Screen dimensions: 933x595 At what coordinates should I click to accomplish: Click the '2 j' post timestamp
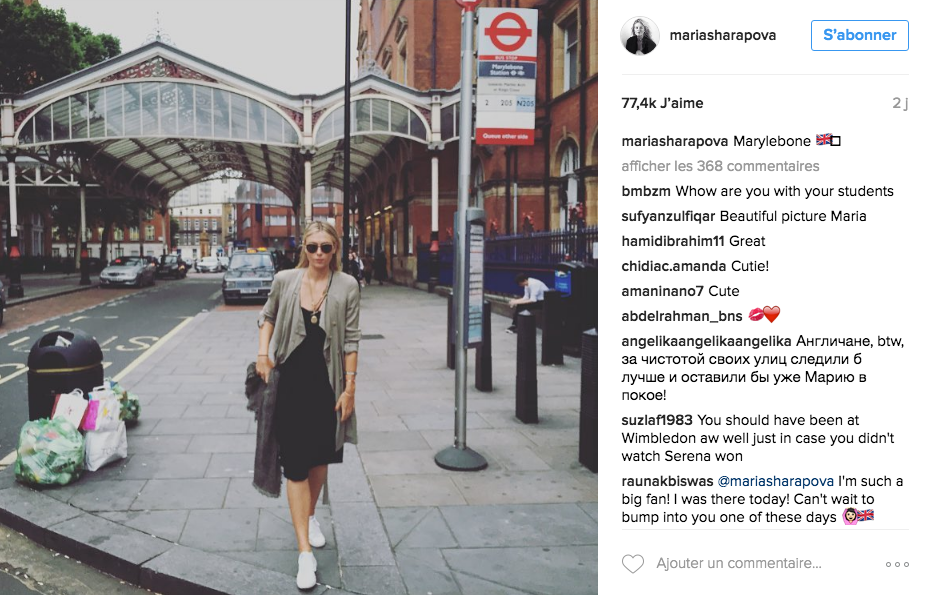tap(900, 103)
